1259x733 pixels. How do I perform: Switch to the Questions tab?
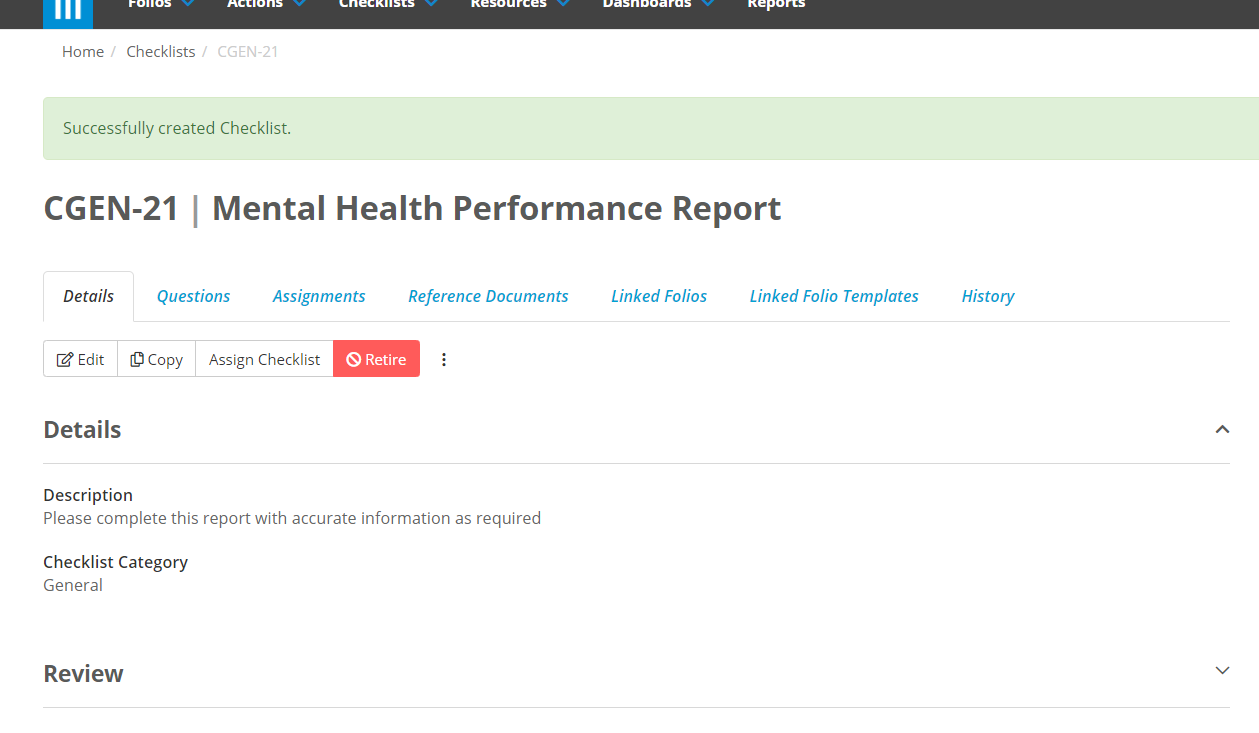point(193,296)
